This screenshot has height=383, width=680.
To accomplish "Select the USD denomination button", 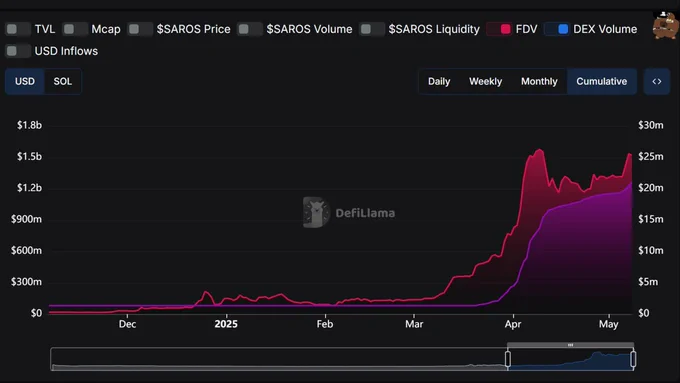I will click(x=25, y=82).
